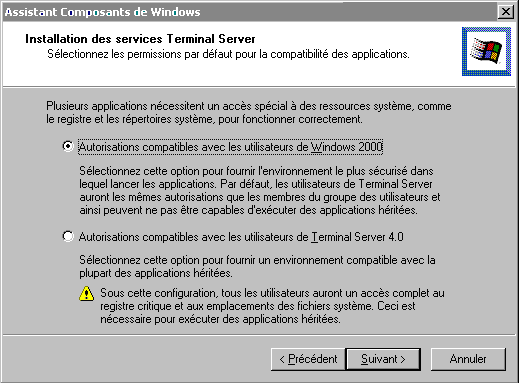Click the heading 'Installation des services Terminal Server'
519x383 pixels.
click(140, 39)
